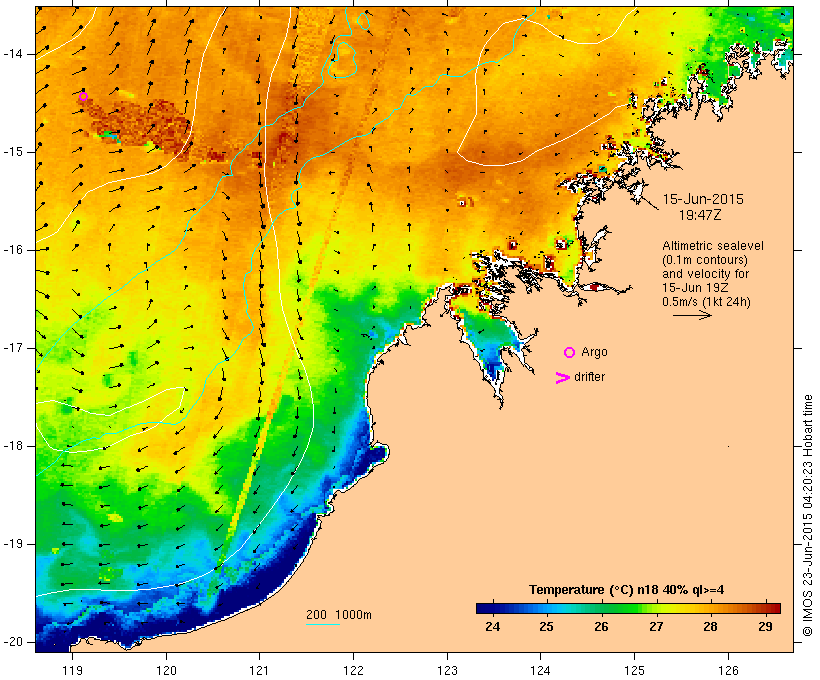The width and height of the screenshot is (820, 680).
Task: Click the '200 1000m' depth contour label
Action: point(339,615)
